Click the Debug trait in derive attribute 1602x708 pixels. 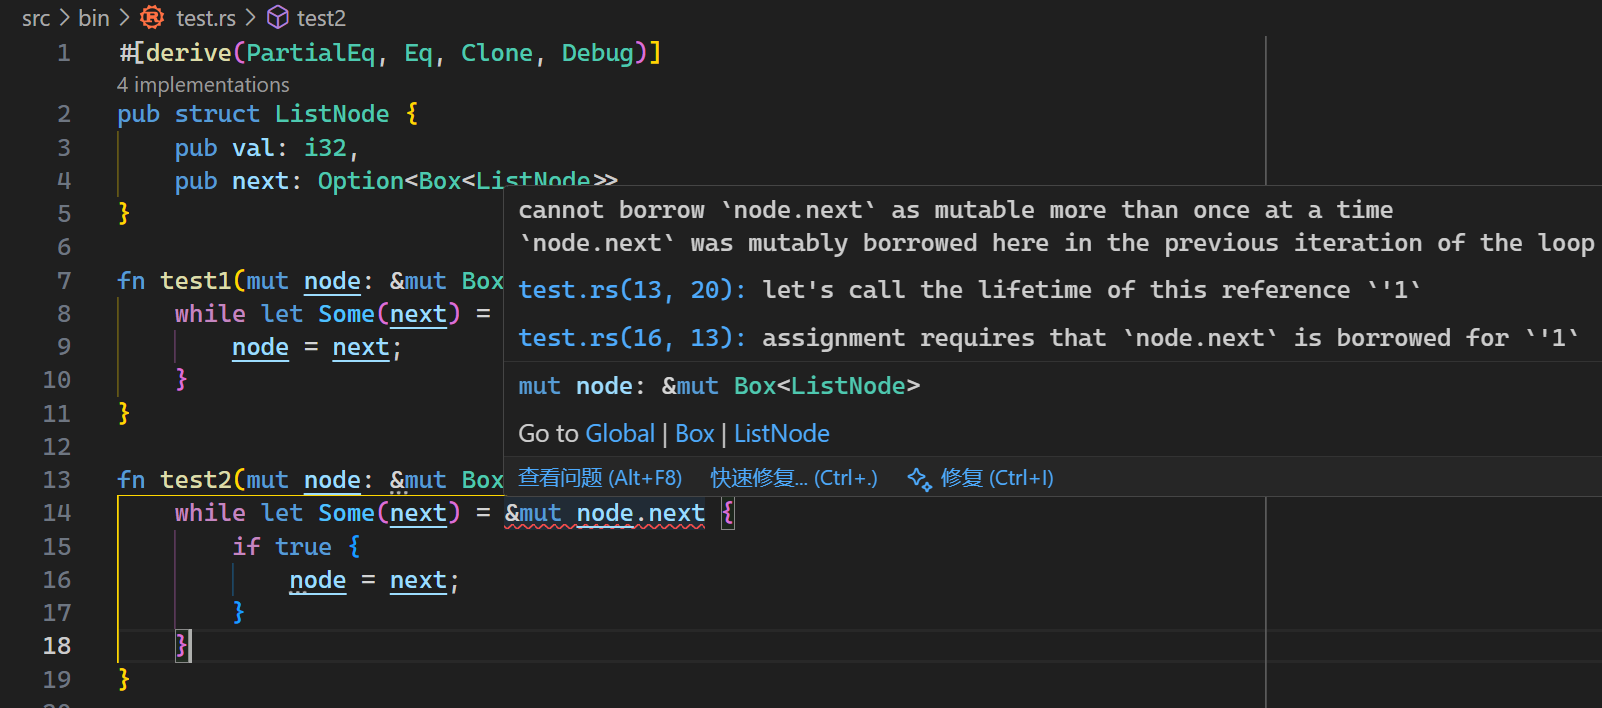pos(597,53)
